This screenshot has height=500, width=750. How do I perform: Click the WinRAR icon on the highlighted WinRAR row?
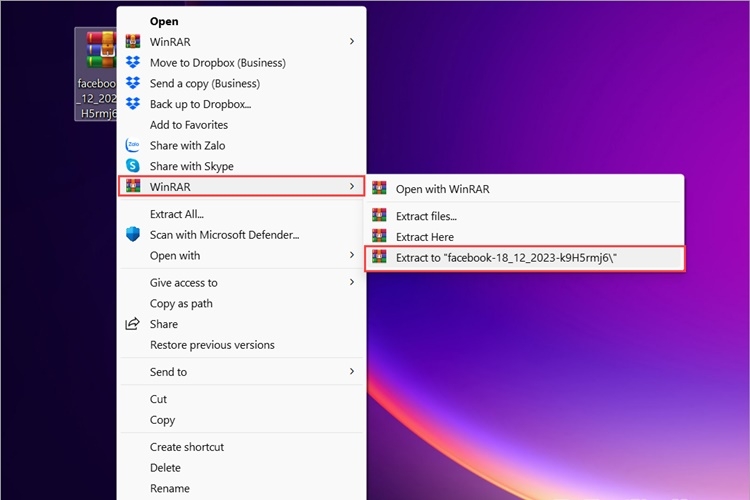coord(133,186)
